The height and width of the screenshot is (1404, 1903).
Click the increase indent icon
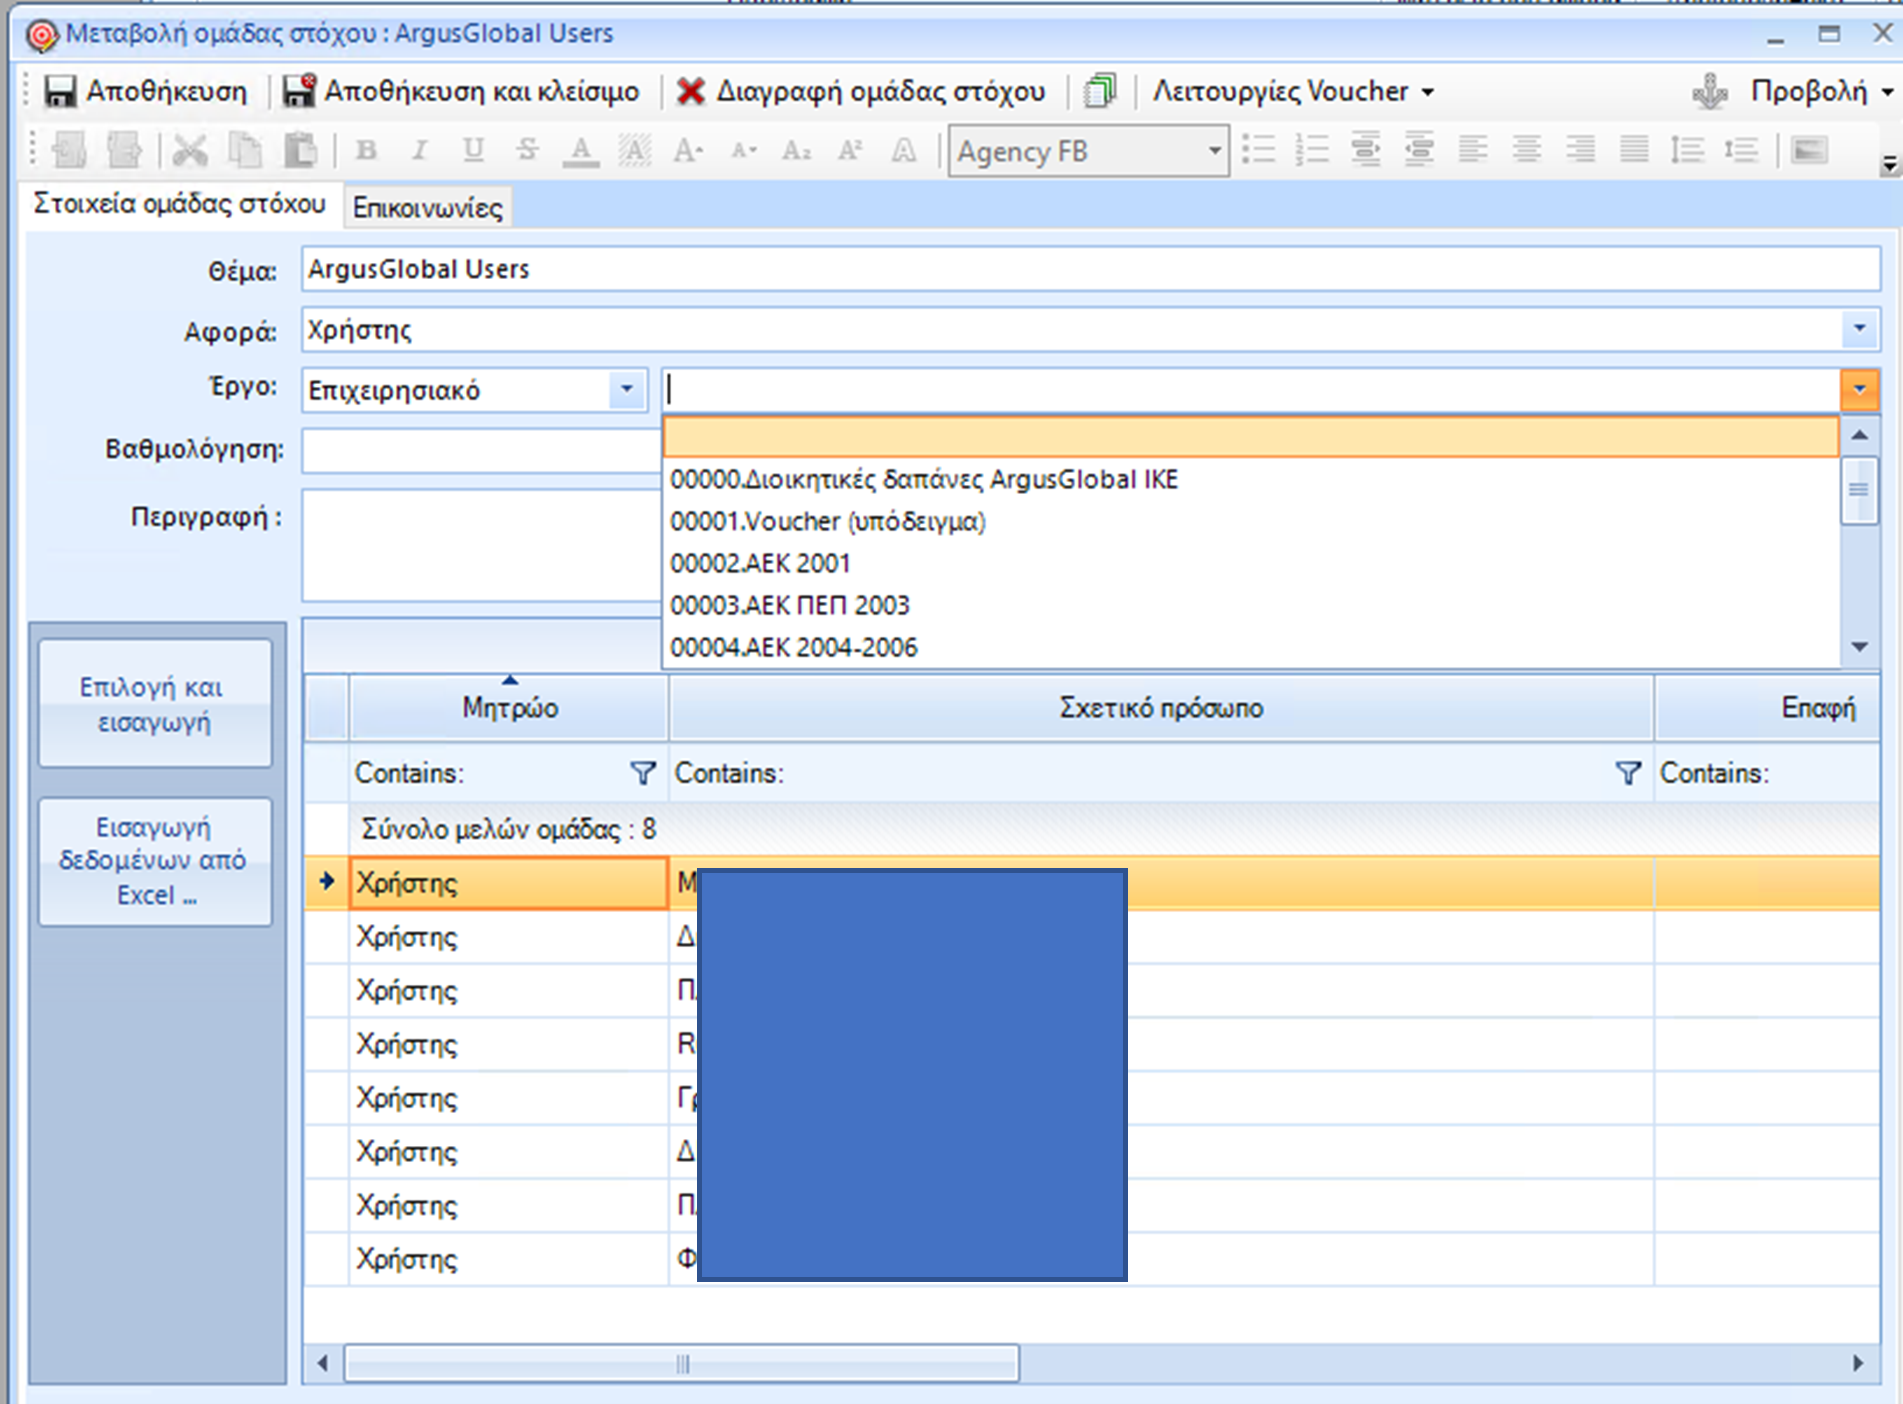[x=1420, y=151]
